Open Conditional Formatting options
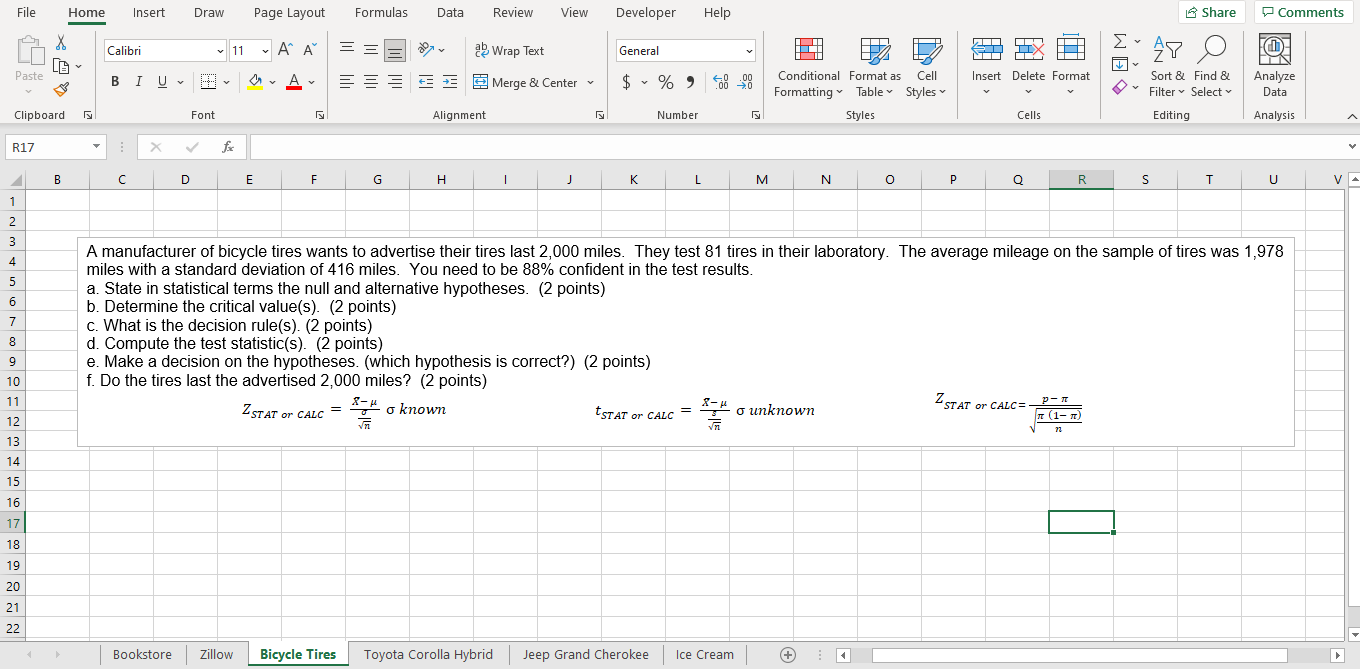The height and width of the screenshot is (669, 1360). point(807,68)
